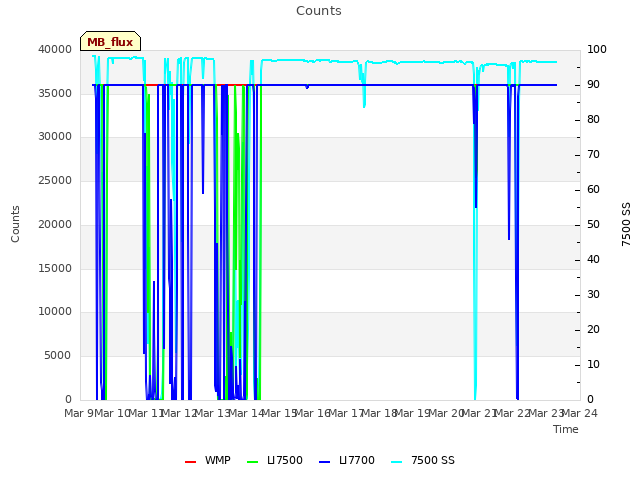Click the 'Mar 14' date tick label

pyautogui.click(x=247, y=413)
